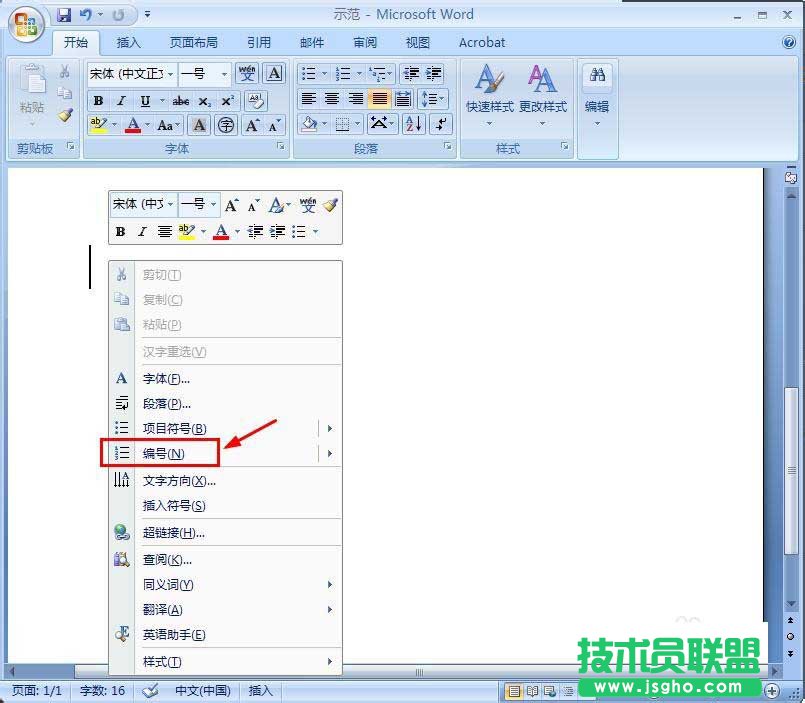
Task: Open the Bullets dropdown arrow in ribbon
Action: [324, 74]
